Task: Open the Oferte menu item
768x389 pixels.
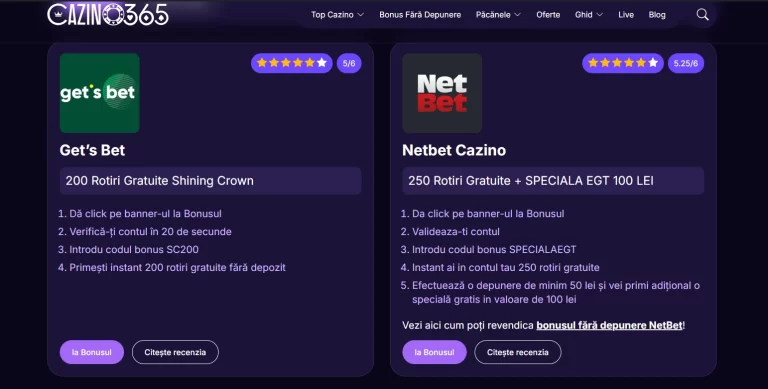Action: click(x=548, y=15)
